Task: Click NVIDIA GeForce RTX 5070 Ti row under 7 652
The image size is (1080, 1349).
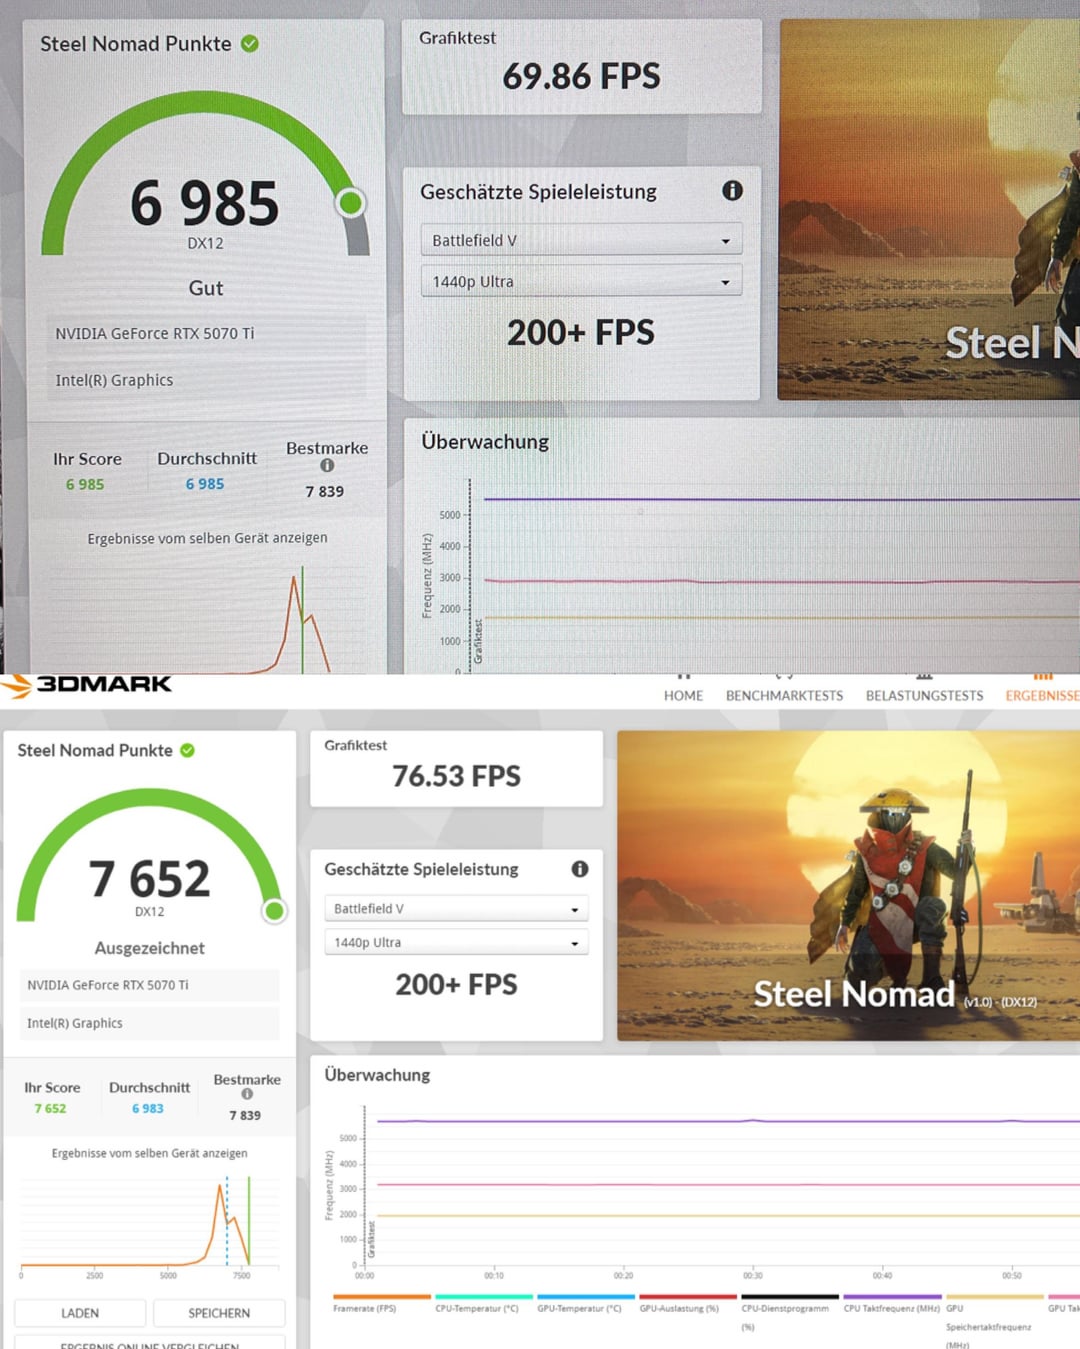Action: click(149, 985)
